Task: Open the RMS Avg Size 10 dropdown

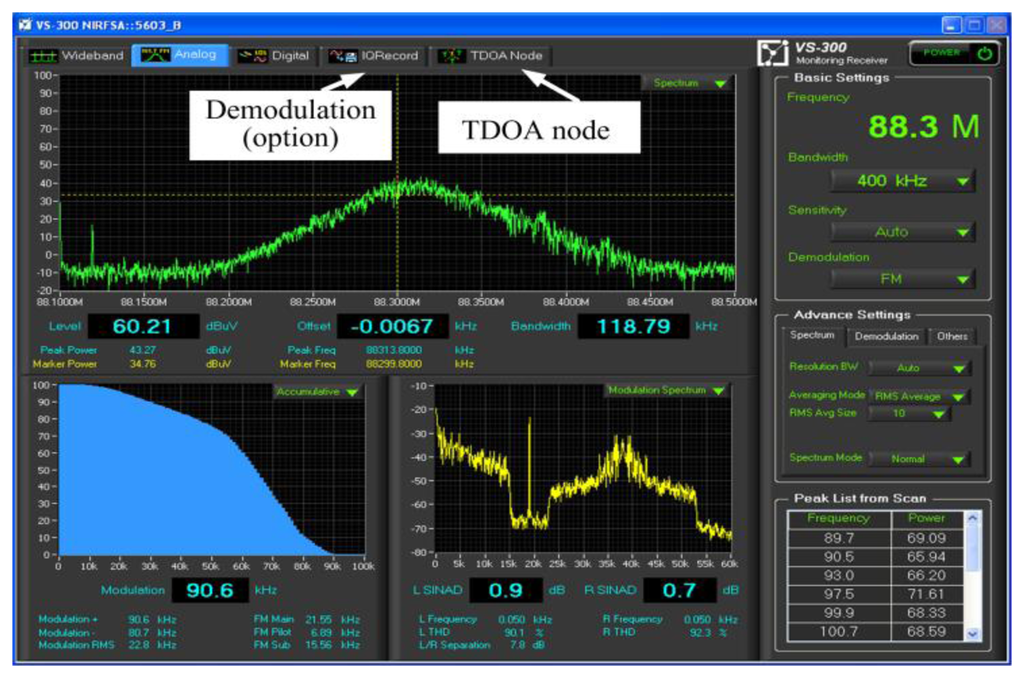Action: (x=908, y=414)
